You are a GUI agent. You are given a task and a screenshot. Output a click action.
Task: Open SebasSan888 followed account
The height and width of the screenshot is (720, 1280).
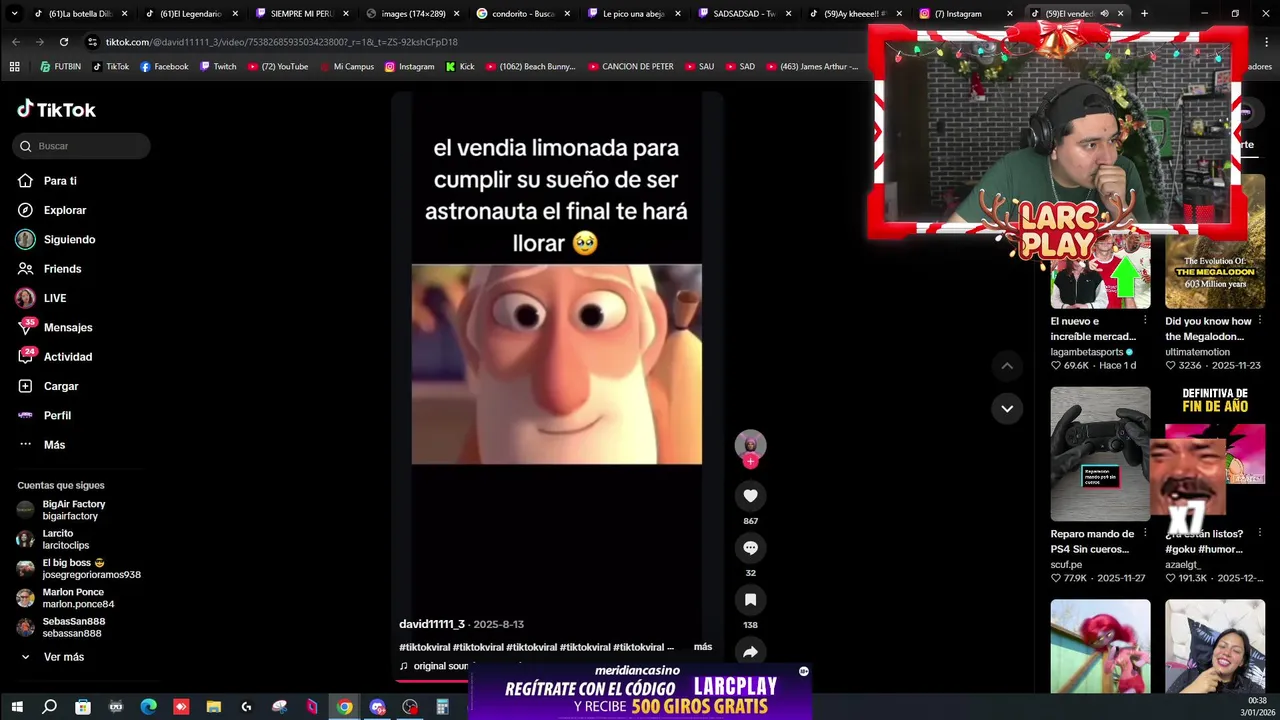(61, 627)
